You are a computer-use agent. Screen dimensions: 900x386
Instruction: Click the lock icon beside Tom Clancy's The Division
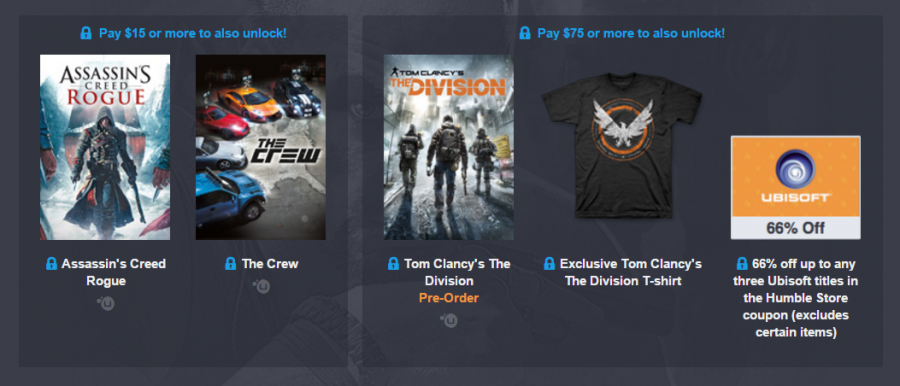[x=393, y=264]
